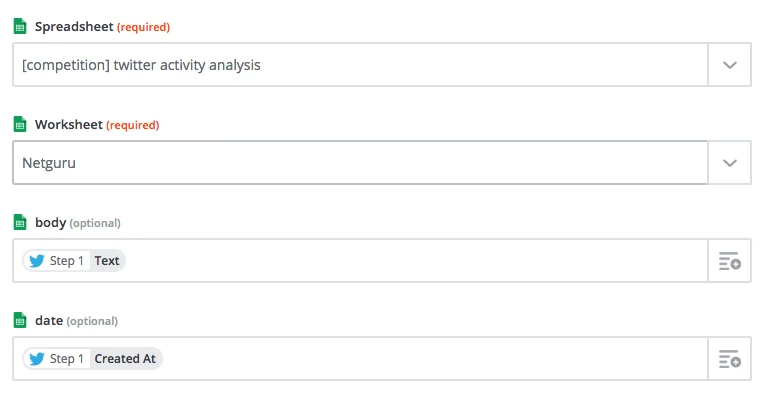Click the Google Sheets icon beside Worksheet label
This screenshot has width=765, height=398.
point(20,124)
